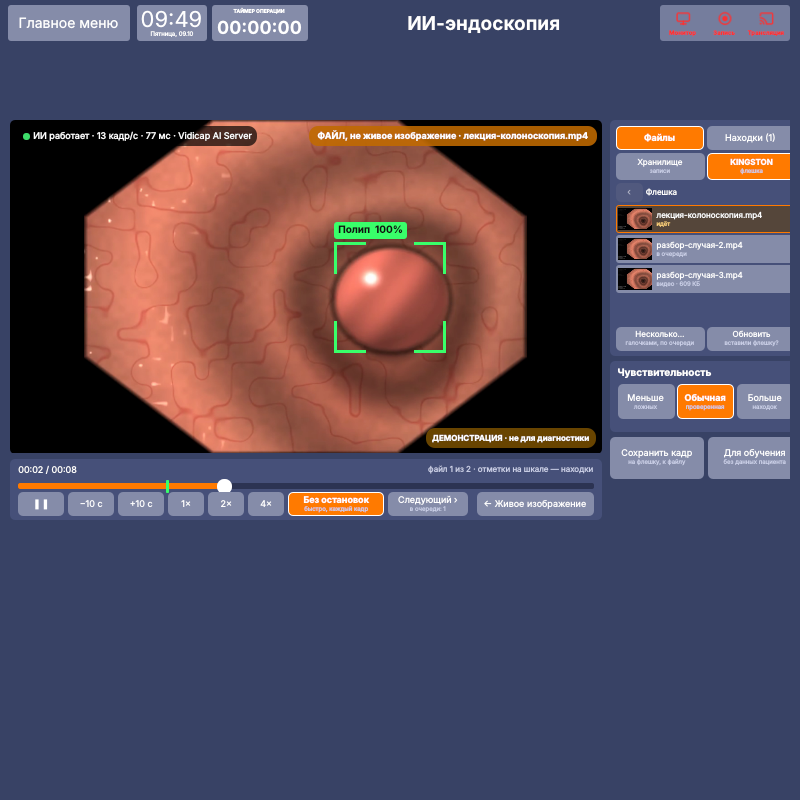Seek within the dark unplayed timeline track

coord(413,486)
